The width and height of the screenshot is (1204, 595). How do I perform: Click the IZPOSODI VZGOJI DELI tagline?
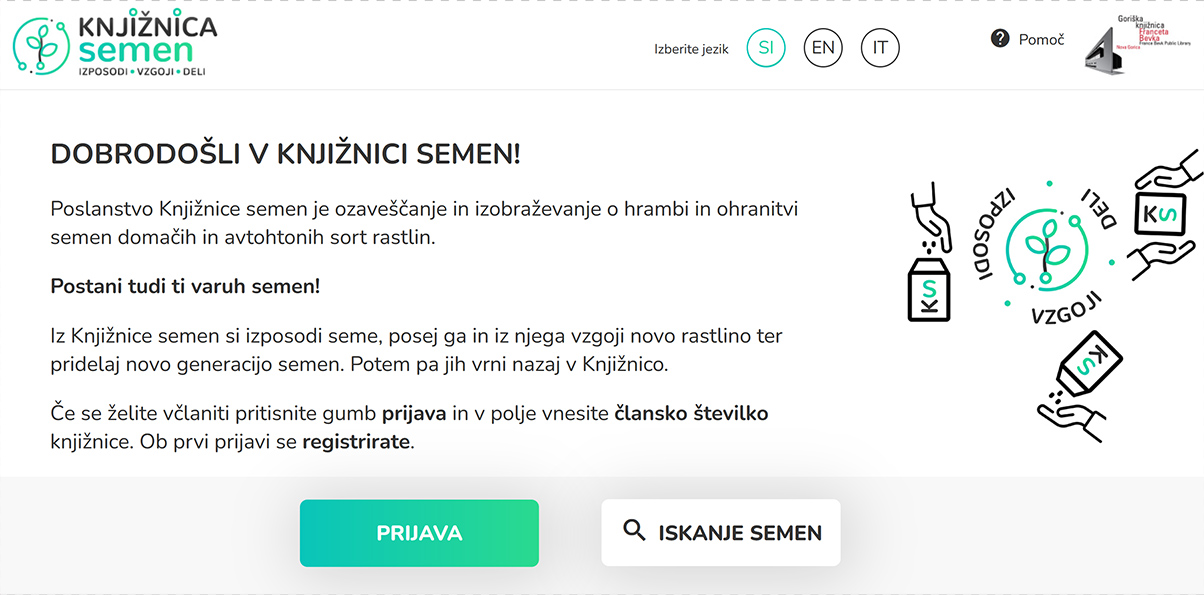pos(144,72)
